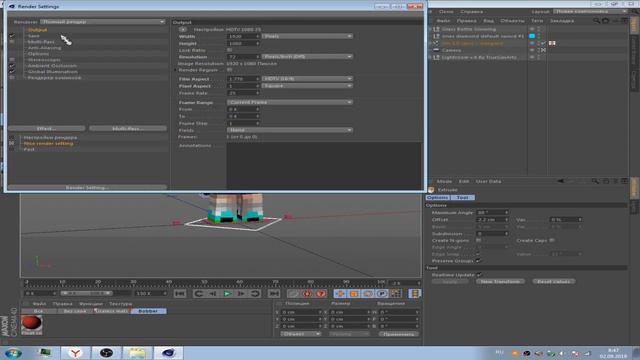This screenshot has height=360, width=640.
Task: Open Resolution units dropdown
Action: tap(307, 56)
